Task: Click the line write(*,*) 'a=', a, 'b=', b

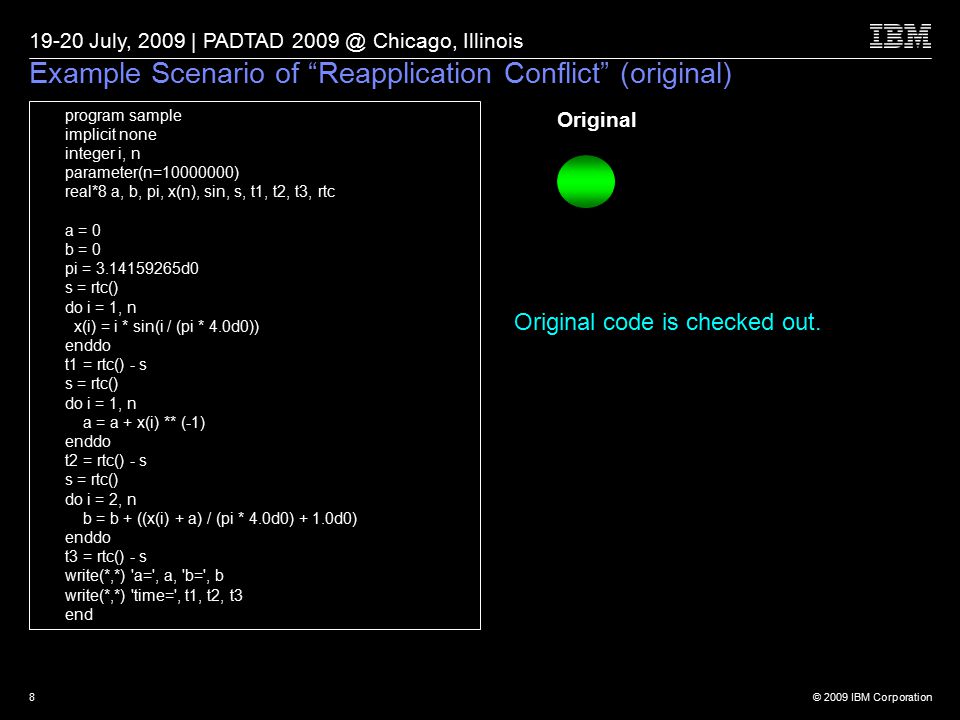Action: point(144,576)
